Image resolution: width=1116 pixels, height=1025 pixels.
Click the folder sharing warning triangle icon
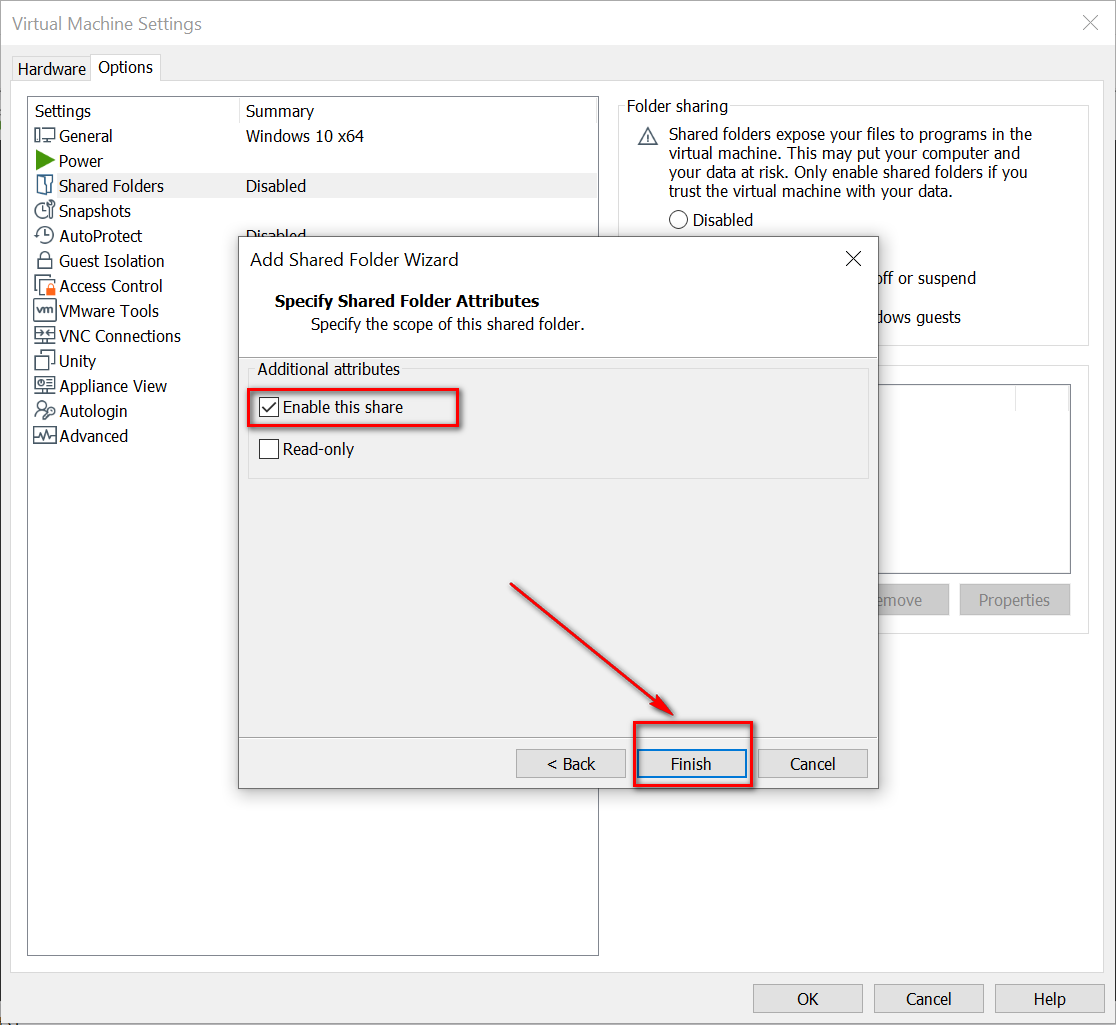pos(648,136)
